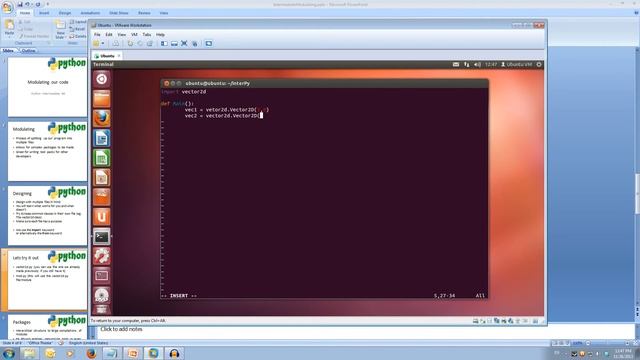The height and width of the screenshot is (360, 640).
Task: Click the VMware send Ctrl+Alt+Del toolbar icon
Action: point(116,43)
